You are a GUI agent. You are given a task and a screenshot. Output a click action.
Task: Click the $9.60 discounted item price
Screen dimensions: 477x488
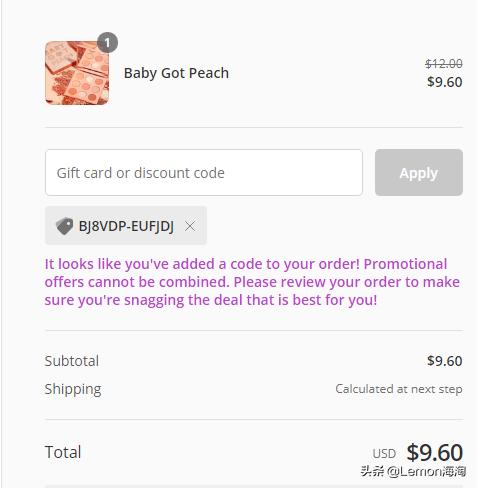tap(445, 82)
